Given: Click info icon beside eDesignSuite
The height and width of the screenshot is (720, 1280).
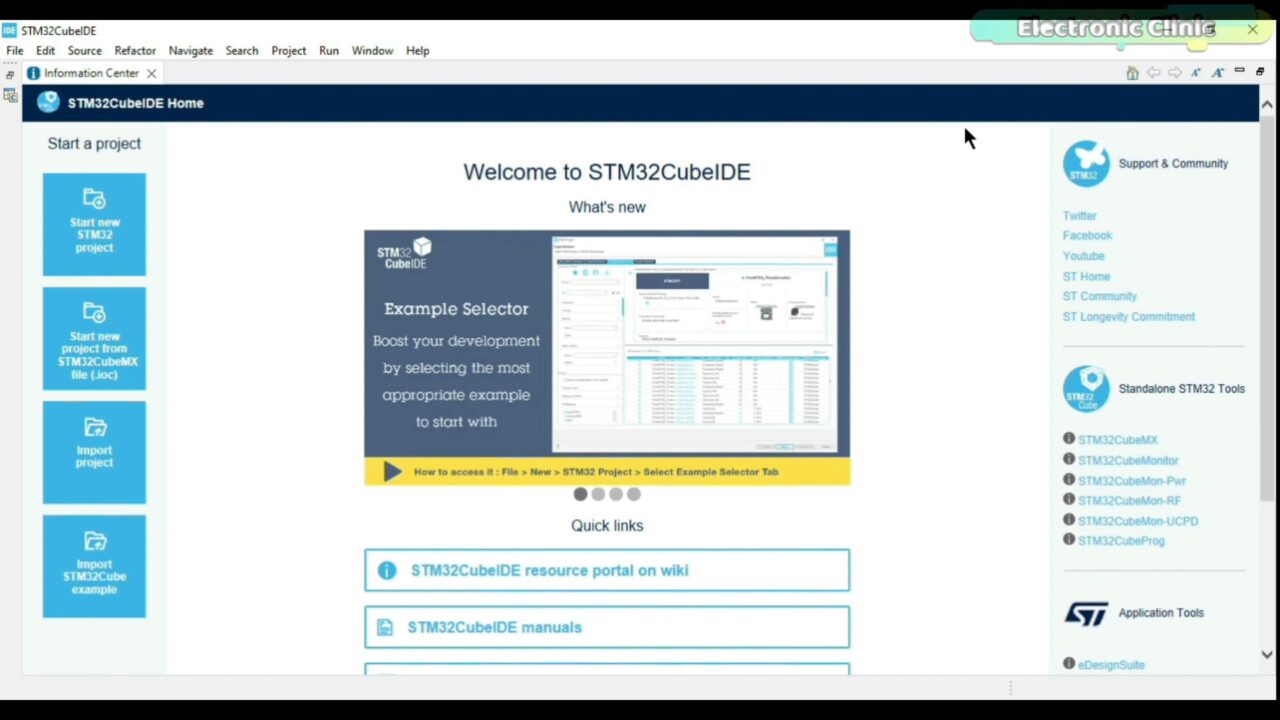Looking at the screenshot, I should click(1069, 663).
